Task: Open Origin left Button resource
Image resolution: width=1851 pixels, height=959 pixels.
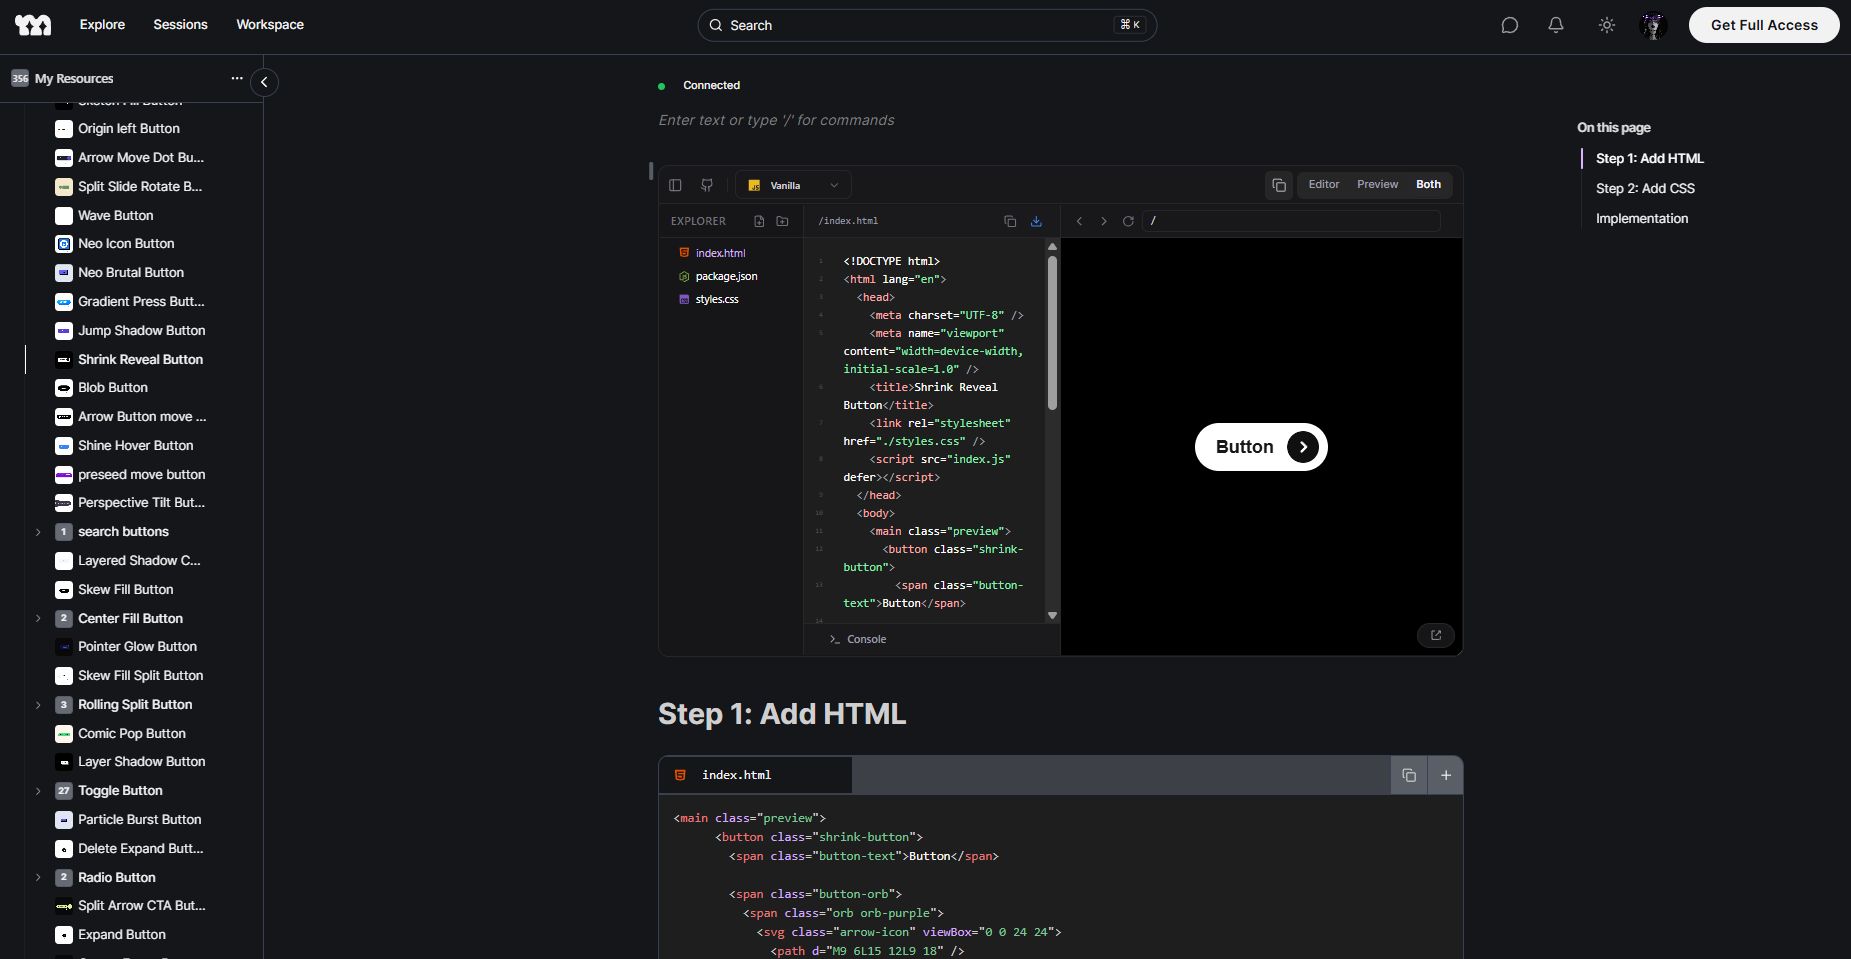Action: click(129, 128)
